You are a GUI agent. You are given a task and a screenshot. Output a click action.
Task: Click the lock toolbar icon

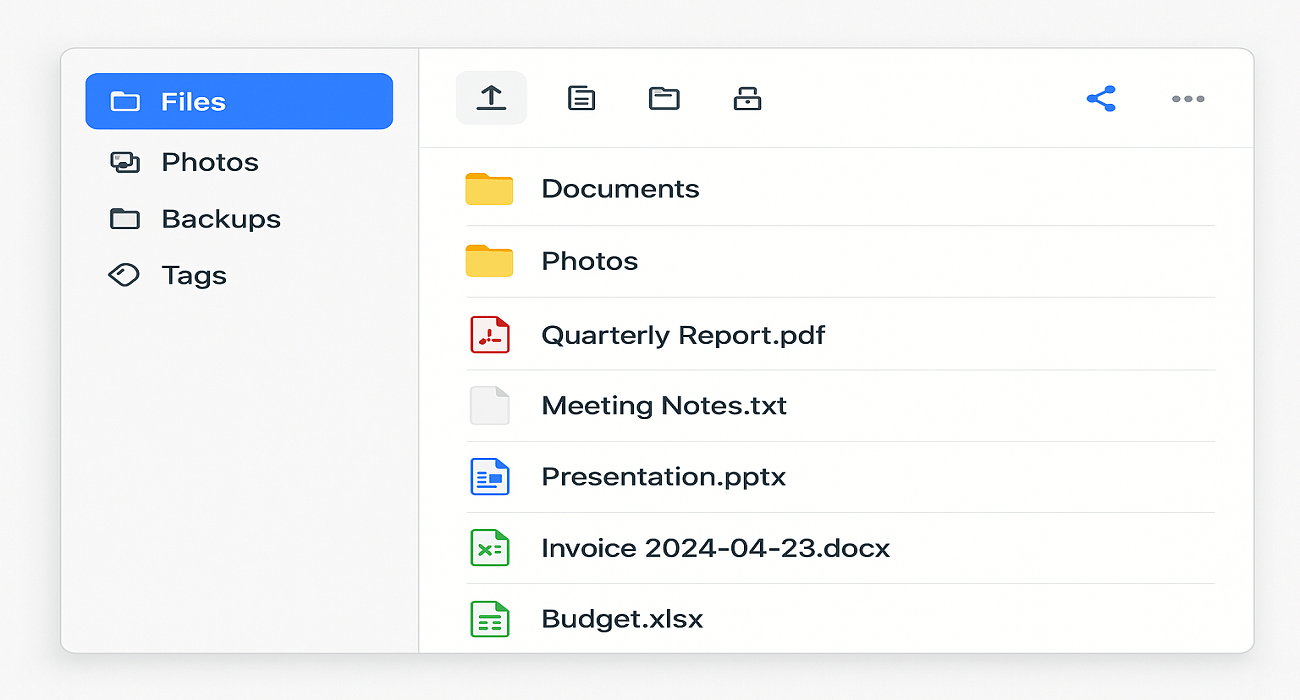pos(747,98)
